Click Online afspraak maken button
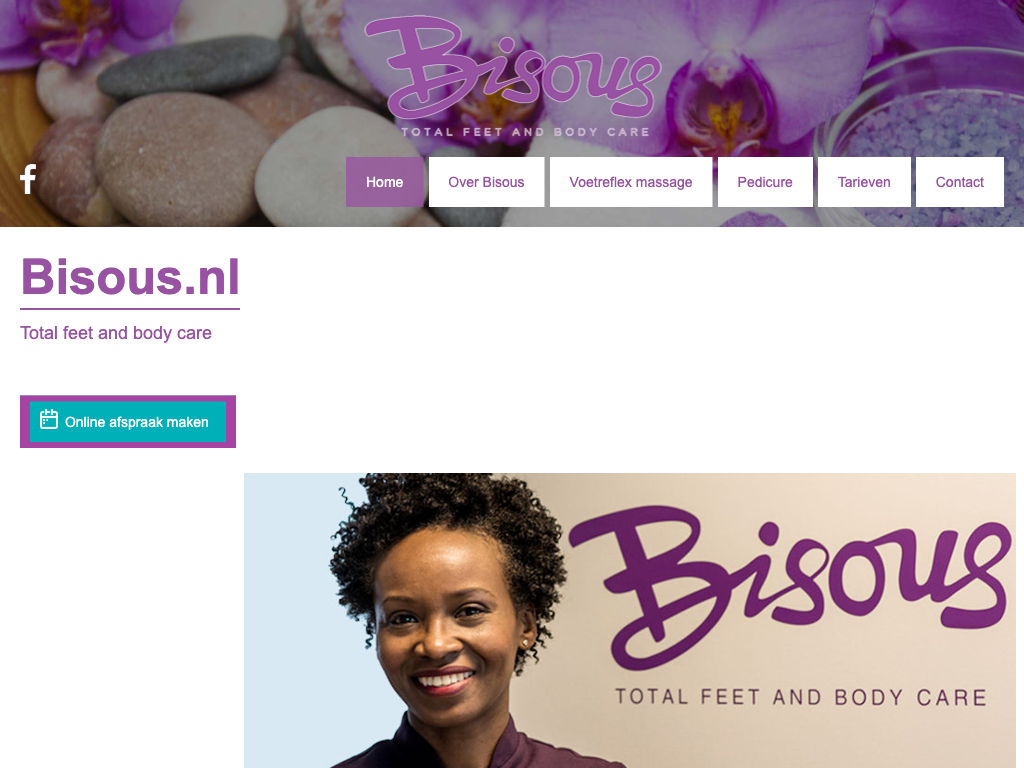 tap(128, 422)
